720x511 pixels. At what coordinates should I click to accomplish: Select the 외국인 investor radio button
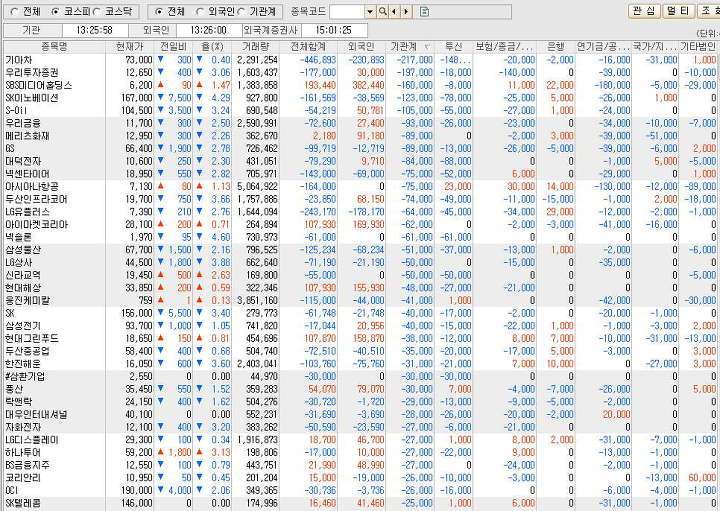click(x=200, y=11)
